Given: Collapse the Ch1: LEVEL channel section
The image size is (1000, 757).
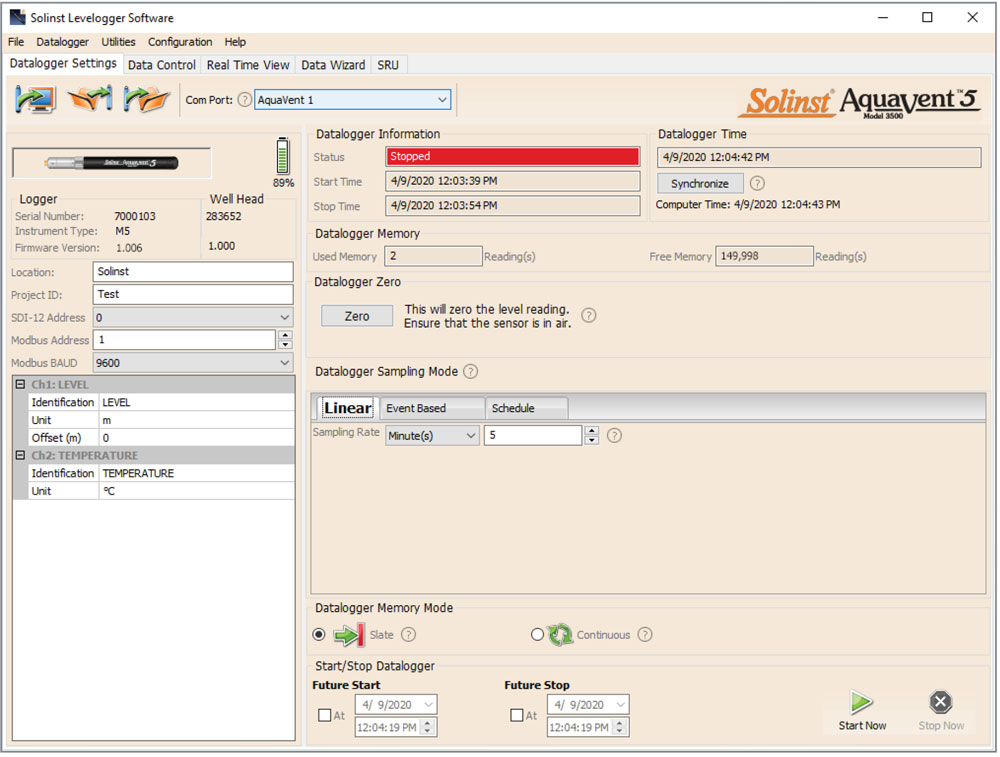Looking at the screenshot, I should point(20,384).
